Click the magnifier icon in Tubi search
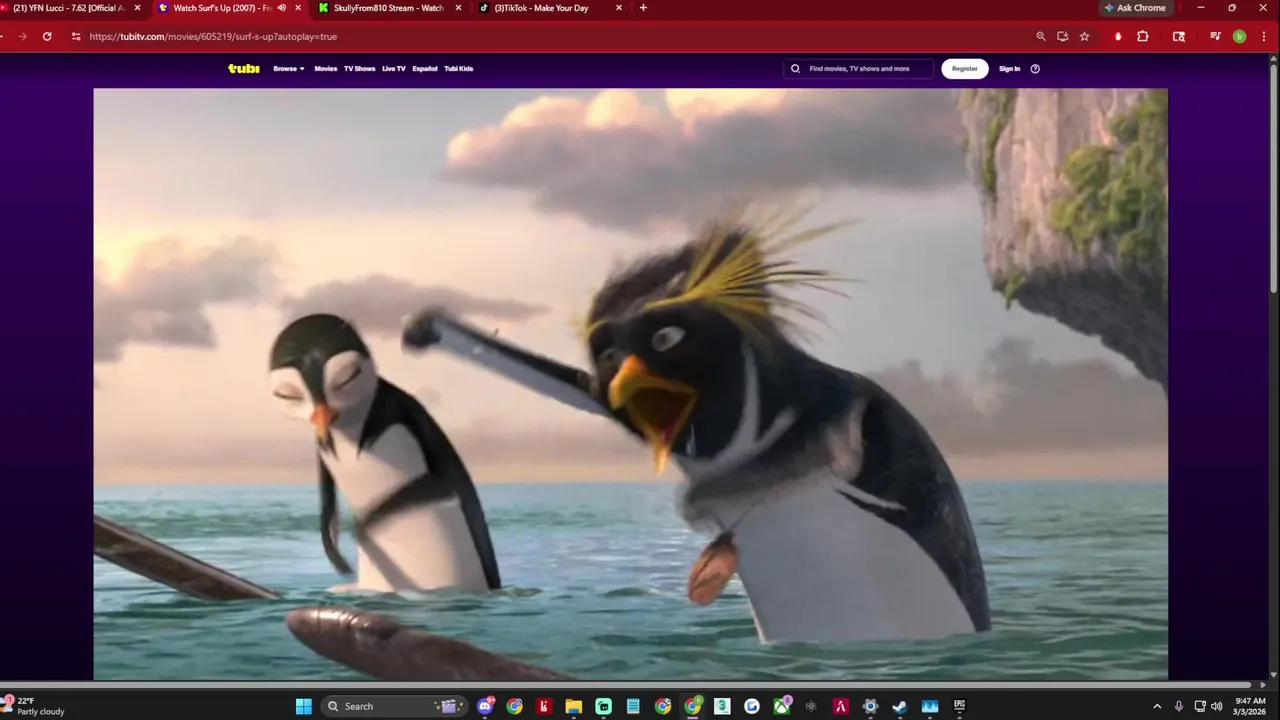 [x=796, y=69]
